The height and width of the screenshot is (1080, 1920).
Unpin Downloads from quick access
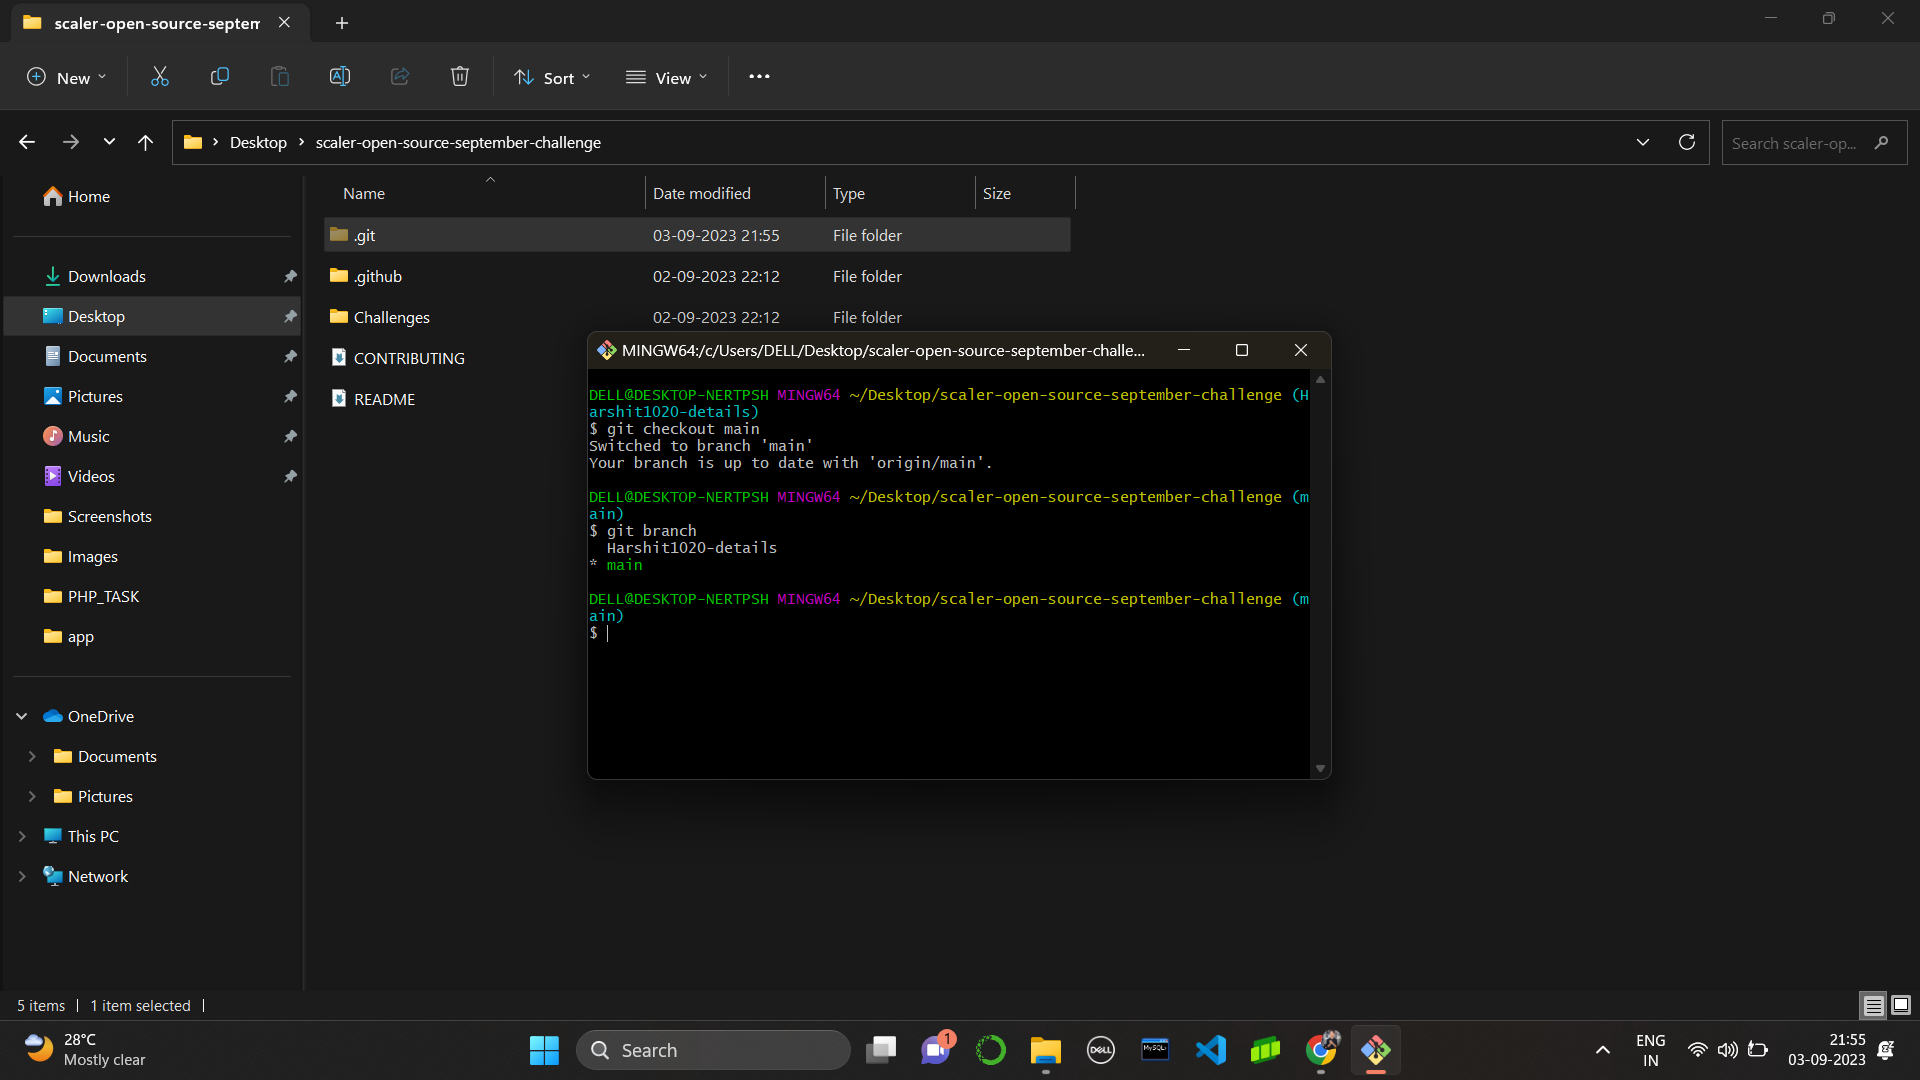[290, 276]
